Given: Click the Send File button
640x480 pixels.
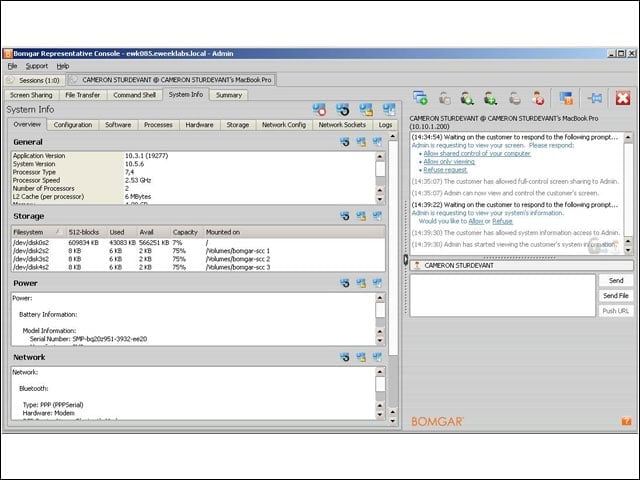Looking at the screenshot, I should [616, 296].
